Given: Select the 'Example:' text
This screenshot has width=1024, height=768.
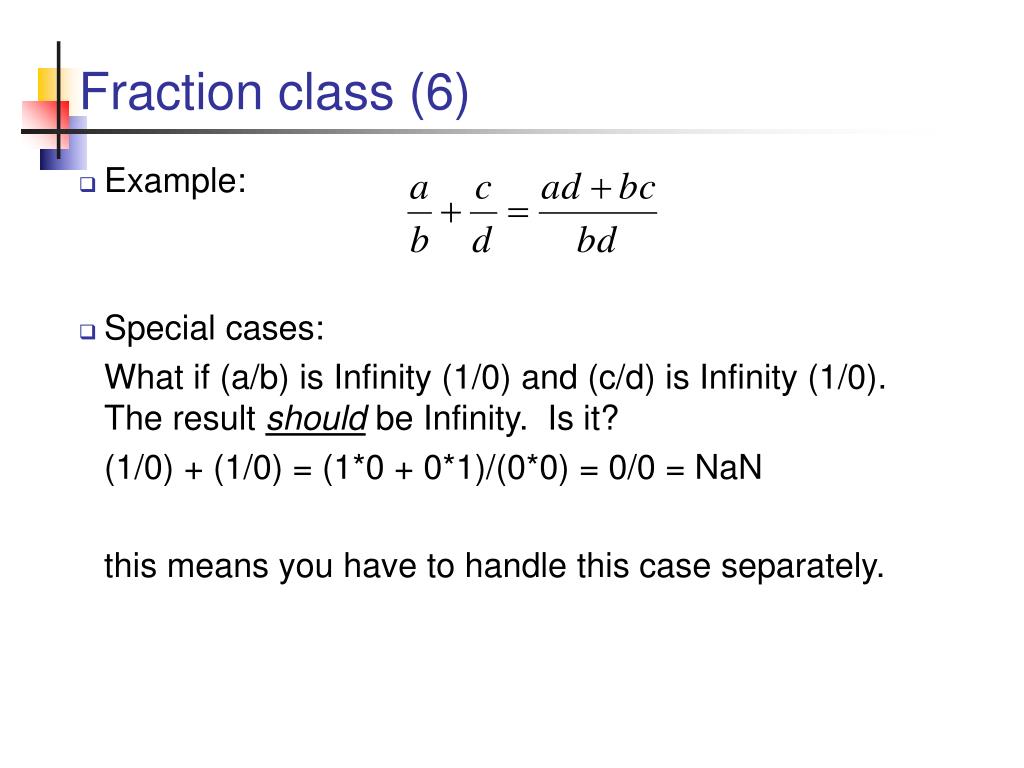Looking at the screenshot, I should click(x=175, y=181).
